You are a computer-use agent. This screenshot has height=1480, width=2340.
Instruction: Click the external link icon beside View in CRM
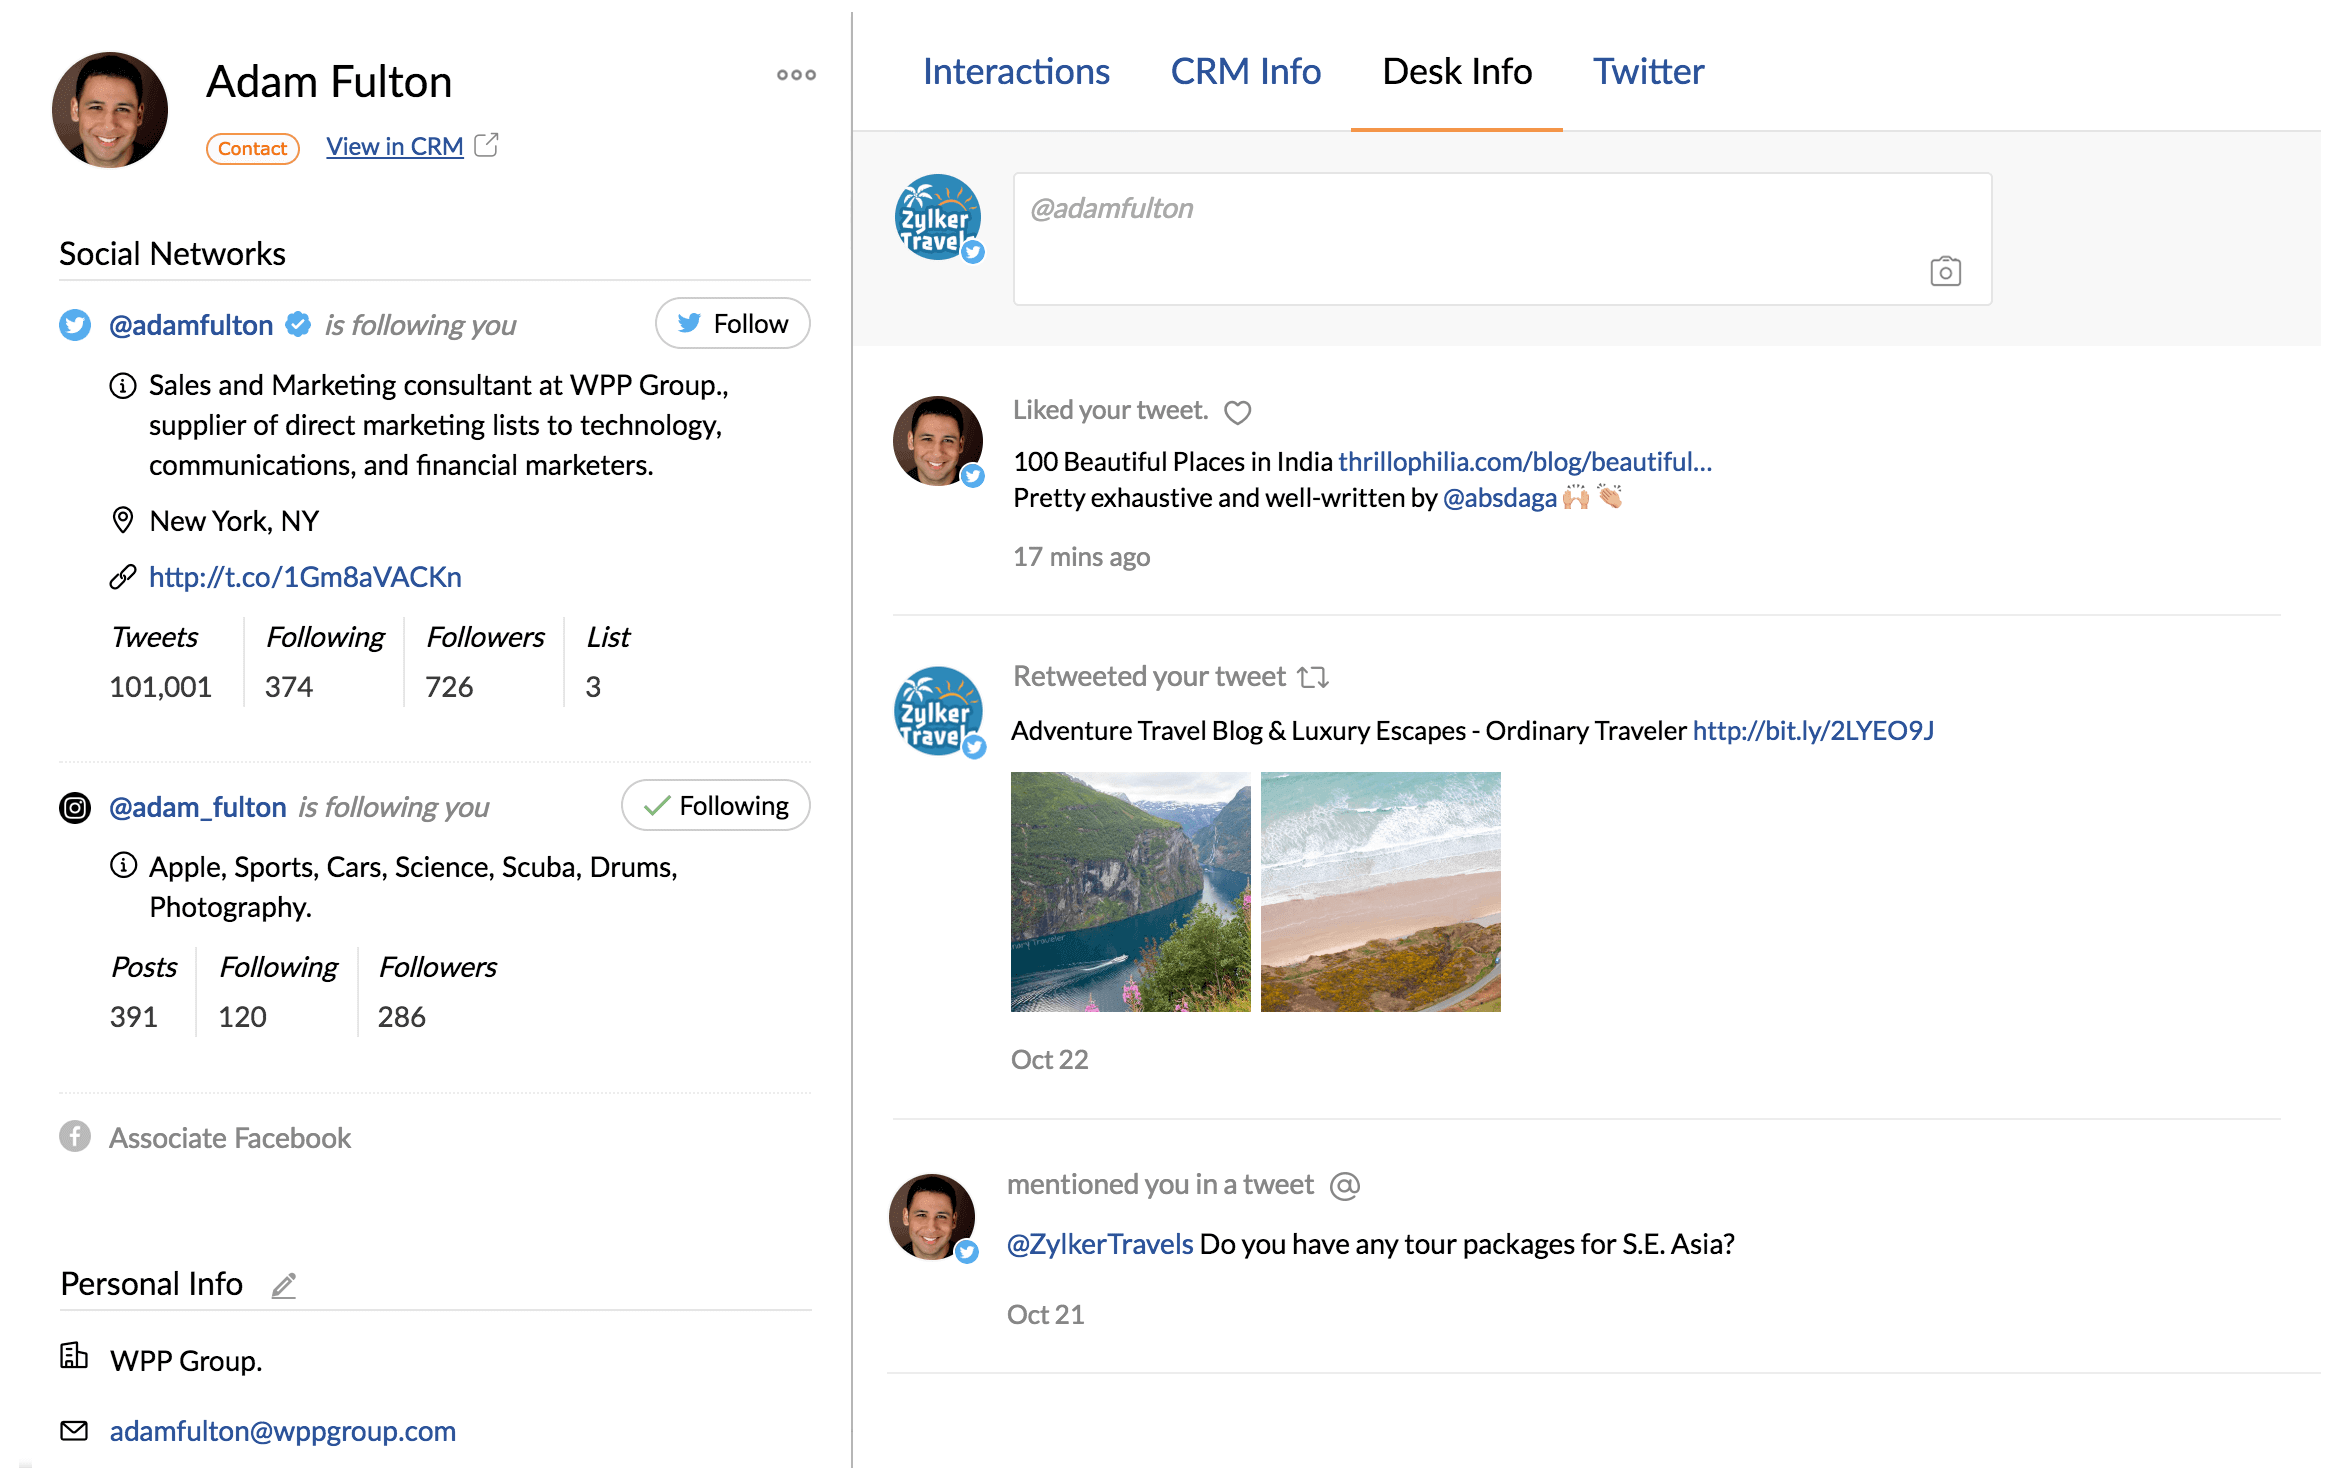tap(486, 145)
